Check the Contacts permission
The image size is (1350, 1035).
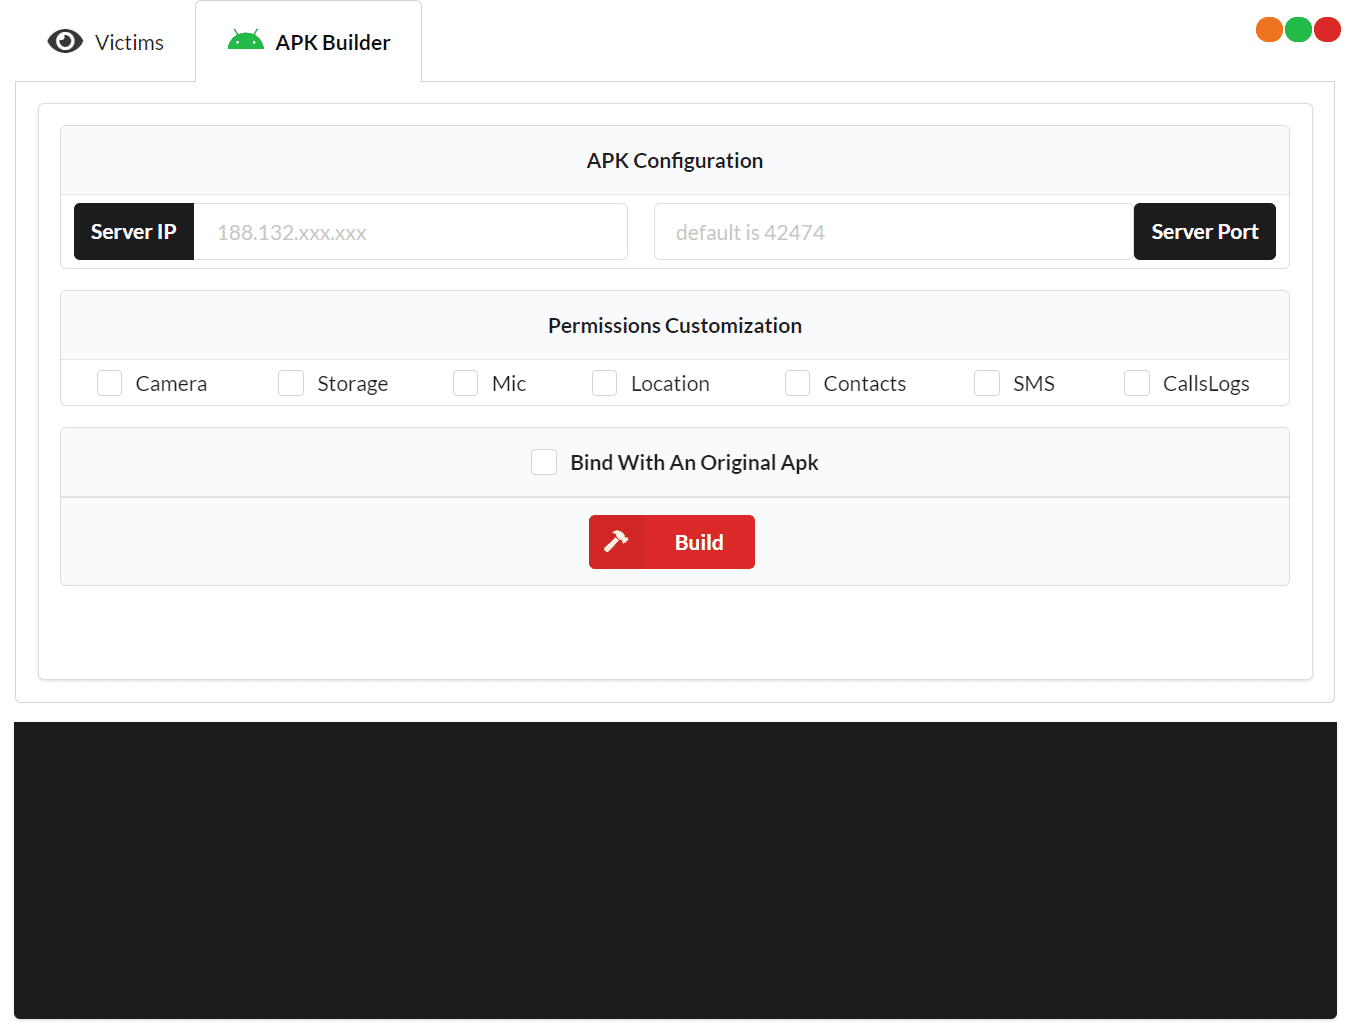click(x=797, y=383)
